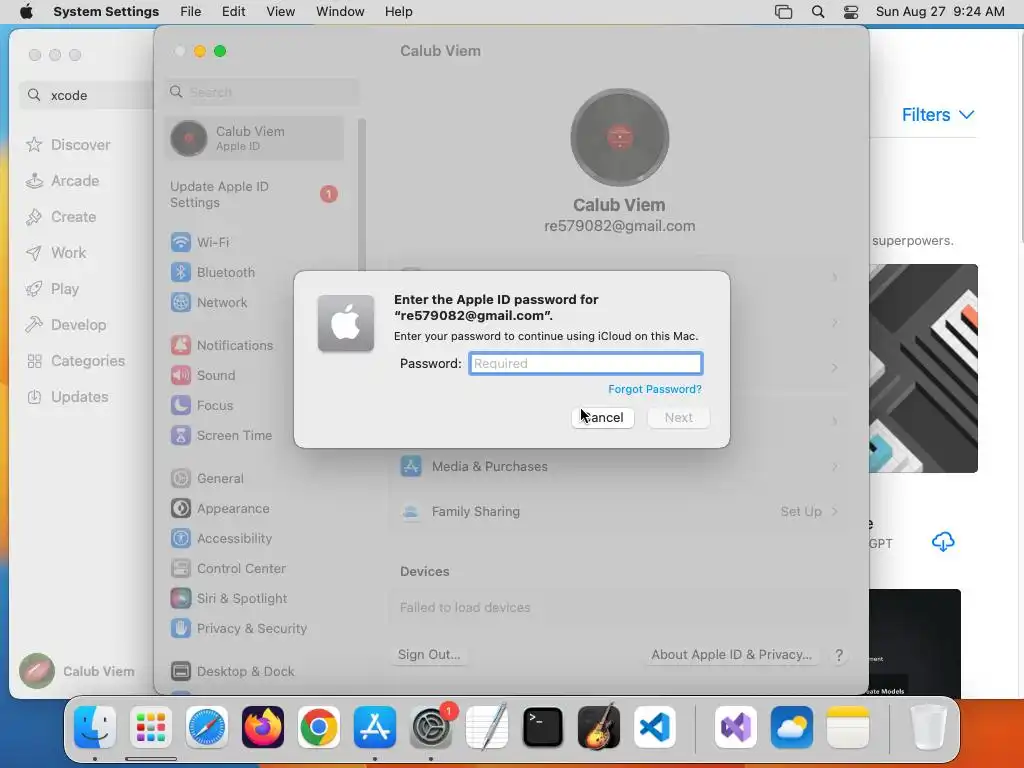1024x768 pixels.
Task: Open Update Apple ID Settings notice
Action: click(x=254, y=195)
